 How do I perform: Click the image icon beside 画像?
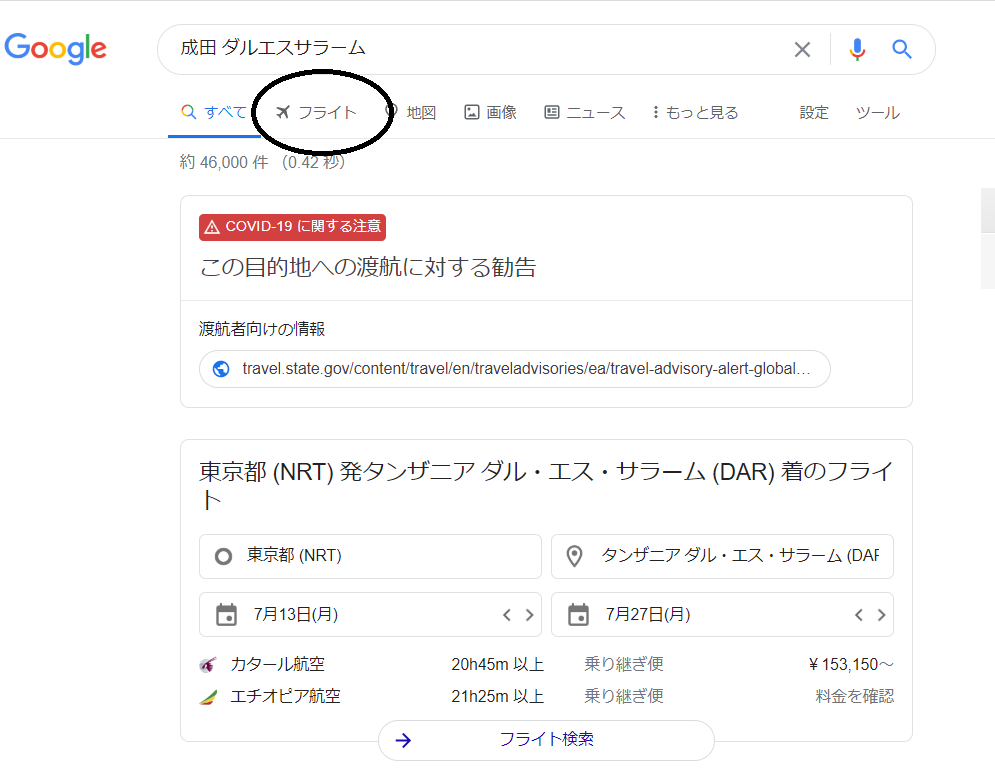(471, 112)
